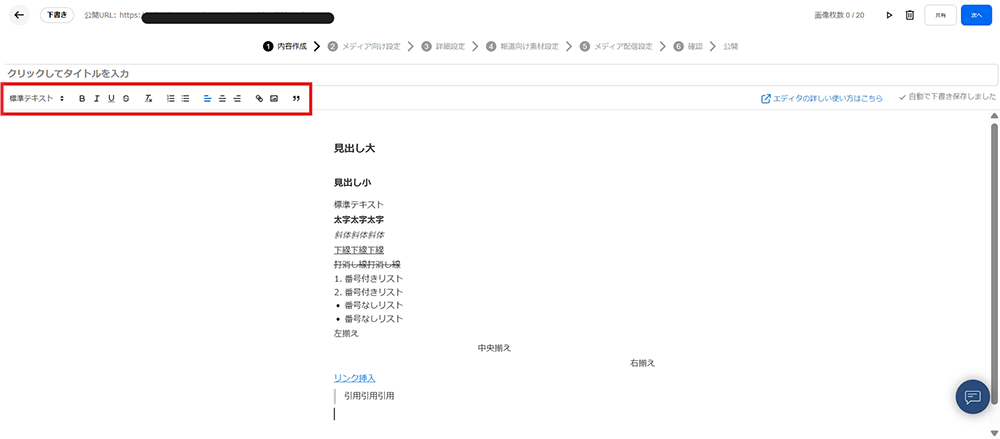Preview the release with the play icon
Screen dimensions: 1000x439
pyautogui.click(x=889, y=15)
